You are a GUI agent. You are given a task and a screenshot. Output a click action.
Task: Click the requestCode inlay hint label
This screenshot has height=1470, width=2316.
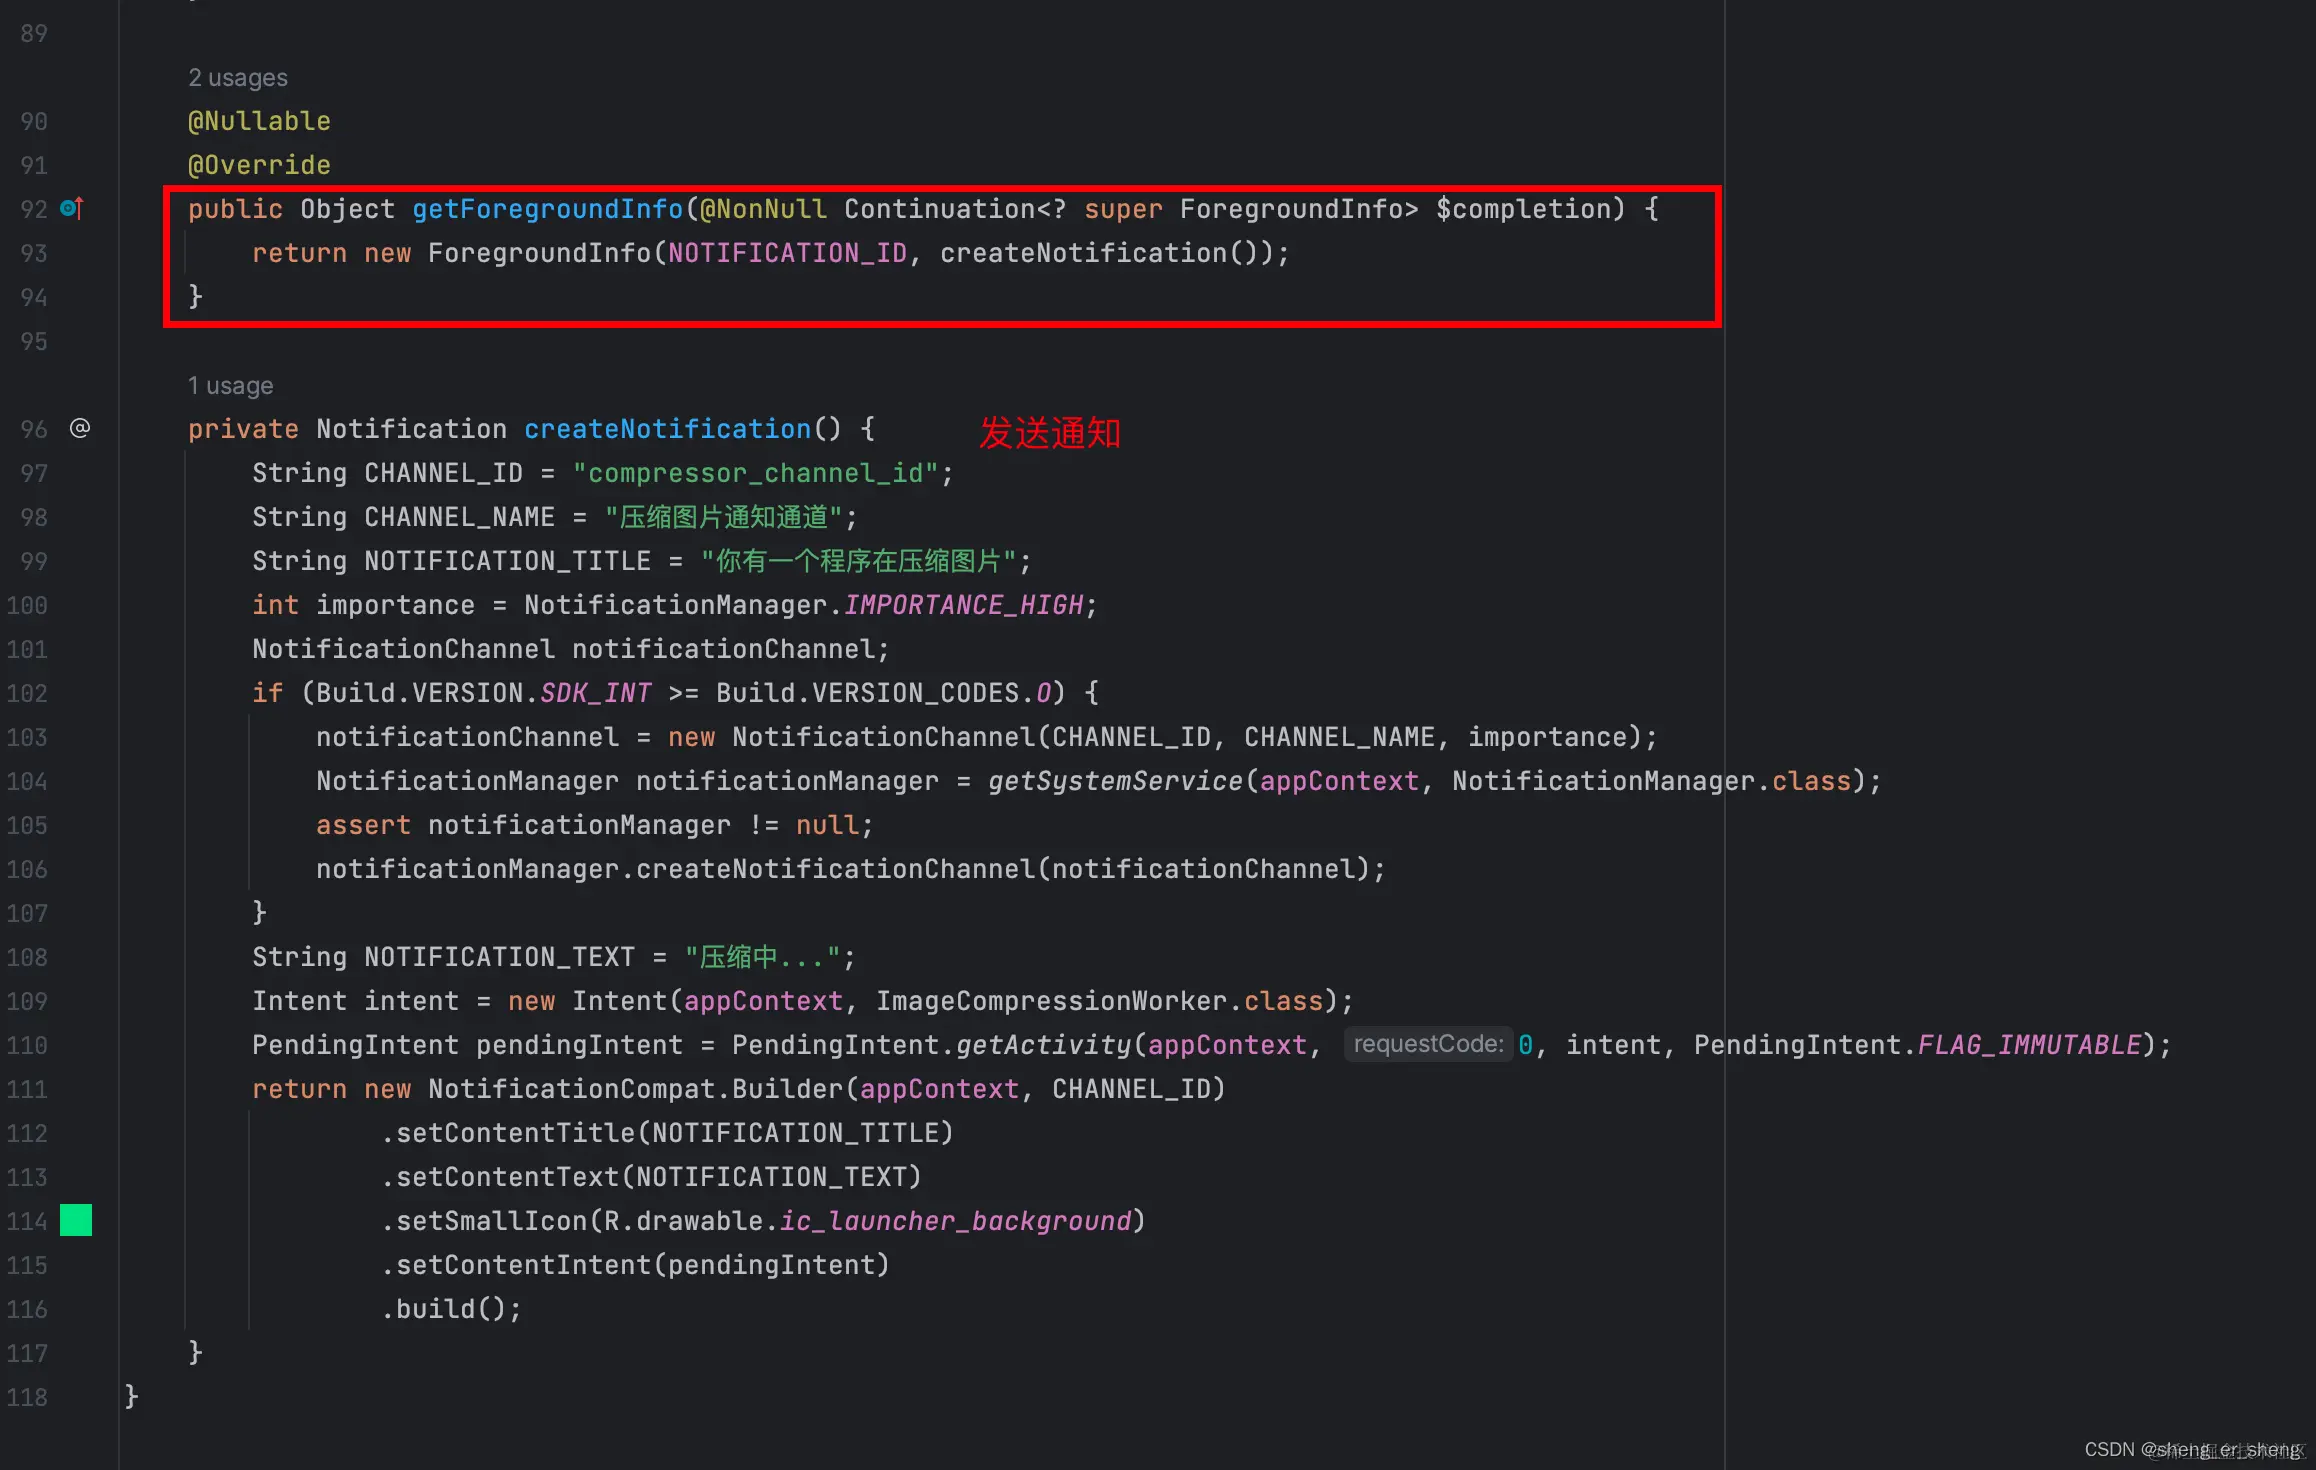(x=1428, y=1044)
